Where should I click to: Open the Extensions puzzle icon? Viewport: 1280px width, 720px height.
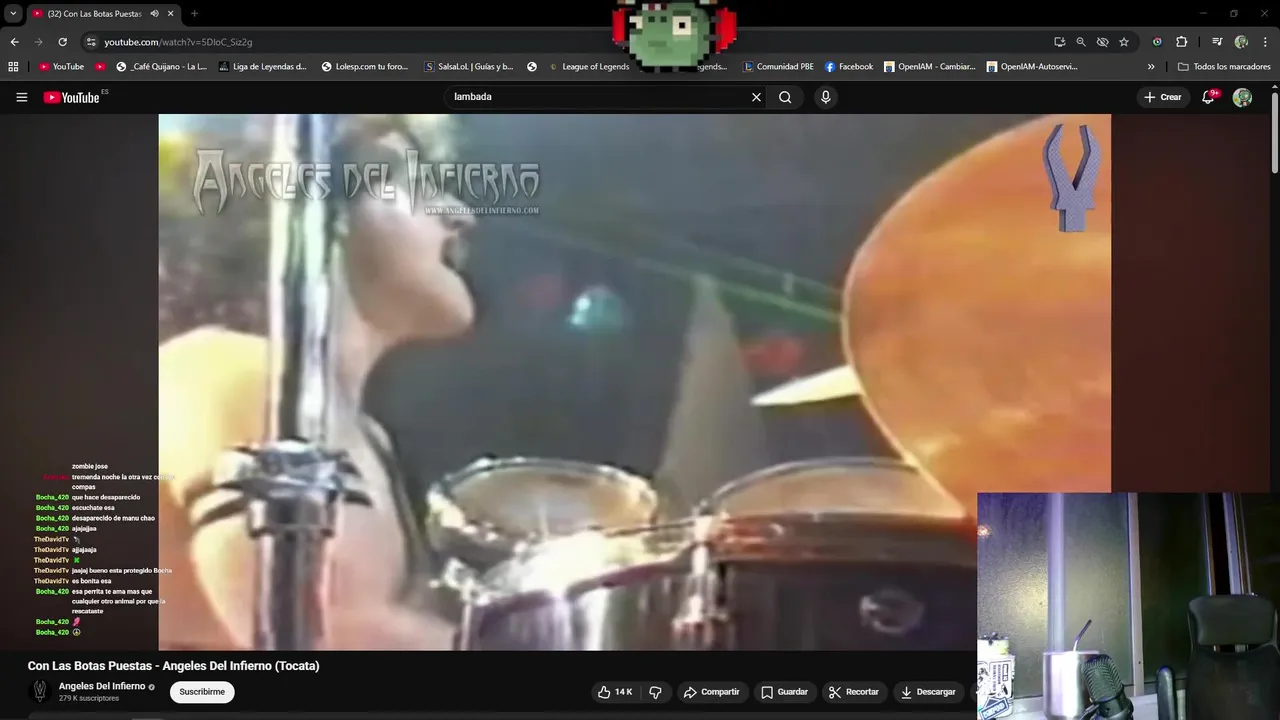pos(1181,42)
